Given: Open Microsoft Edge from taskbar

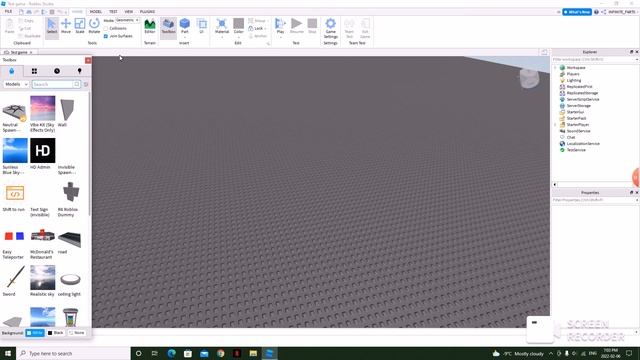Looking at the screenshot, I should (x=171, y=353).
